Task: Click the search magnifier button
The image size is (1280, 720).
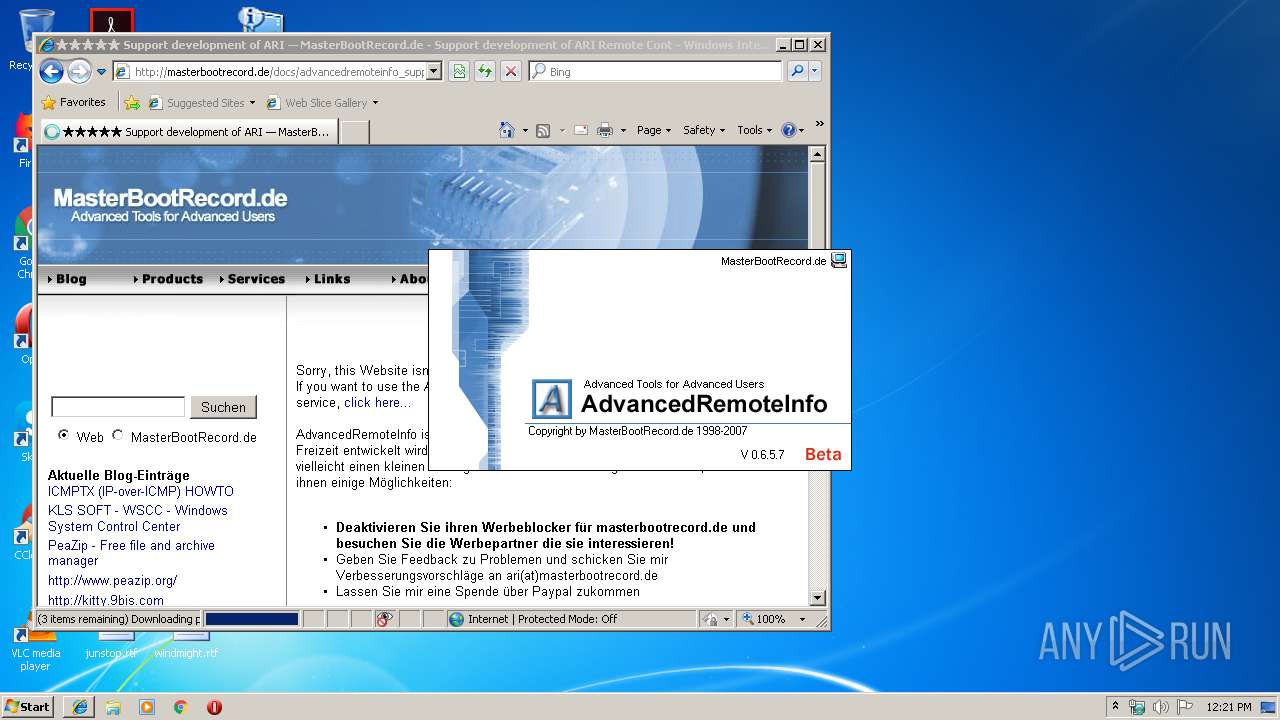Action: coord(797,72)
